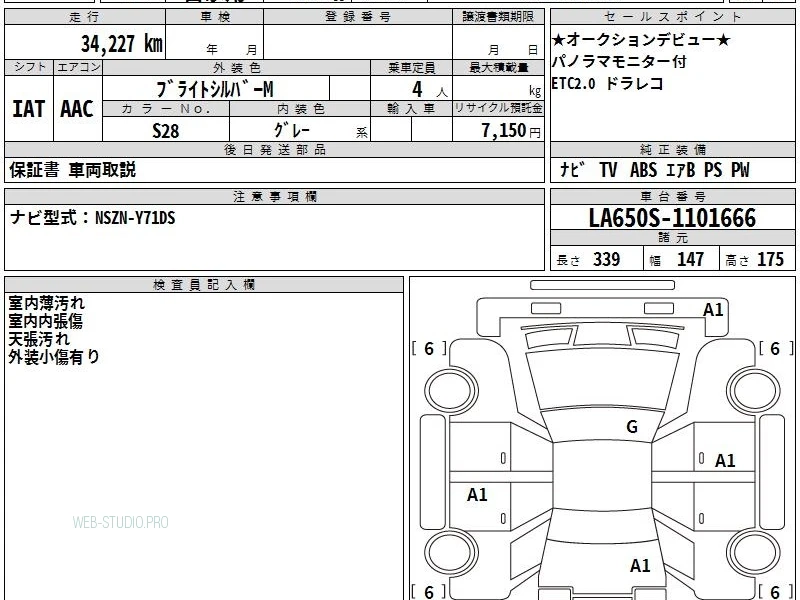The height and width of the screenshot is (600, 800).
Task: Click chassis number LA650S-1101666
Action: 672,218
